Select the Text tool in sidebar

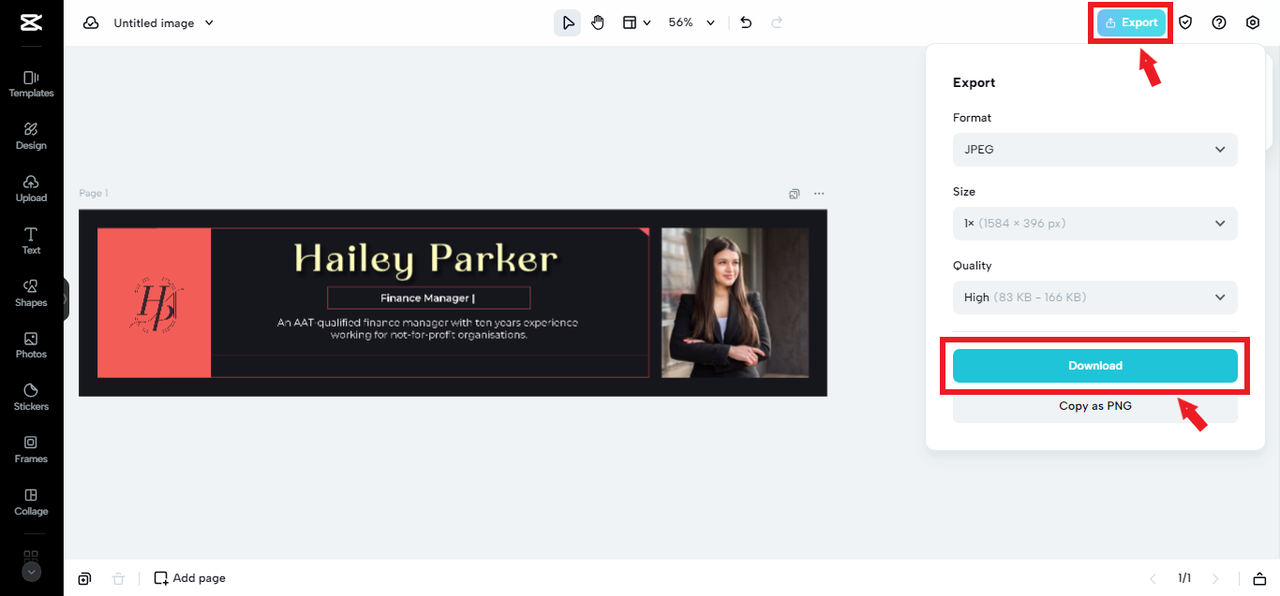pos(31,240)
